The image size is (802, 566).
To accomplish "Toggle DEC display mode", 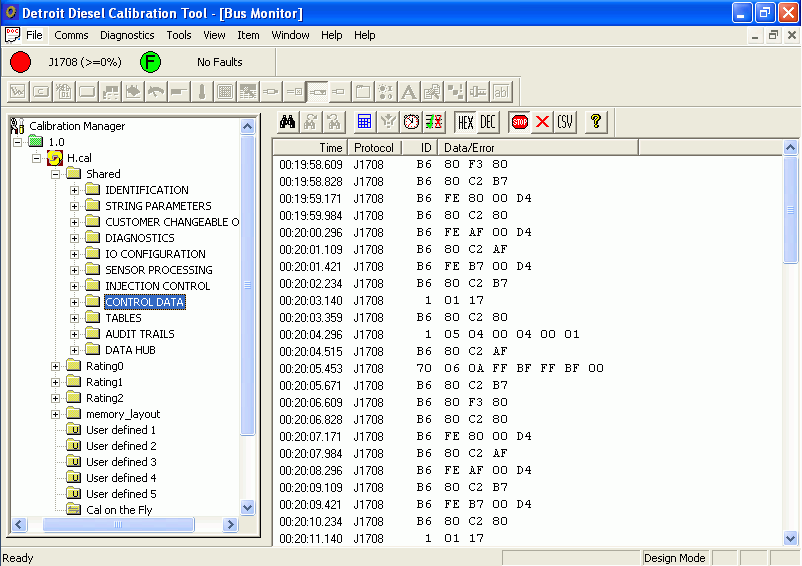I will pos(488,122).
